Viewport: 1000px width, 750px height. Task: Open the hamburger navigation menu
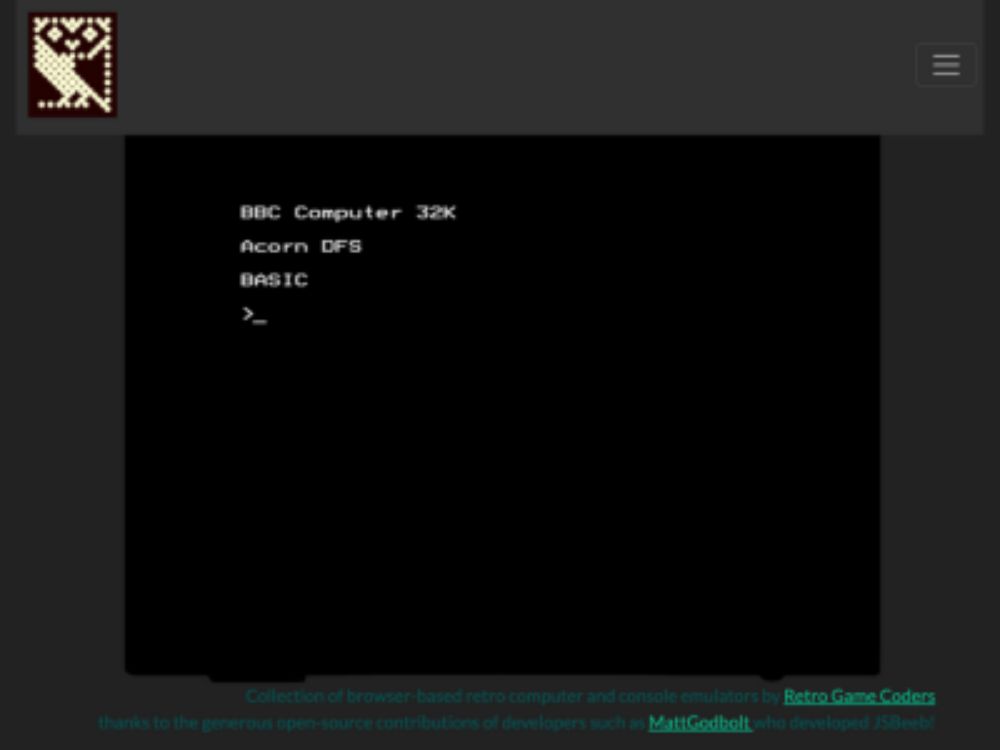[x=946, y=64]
